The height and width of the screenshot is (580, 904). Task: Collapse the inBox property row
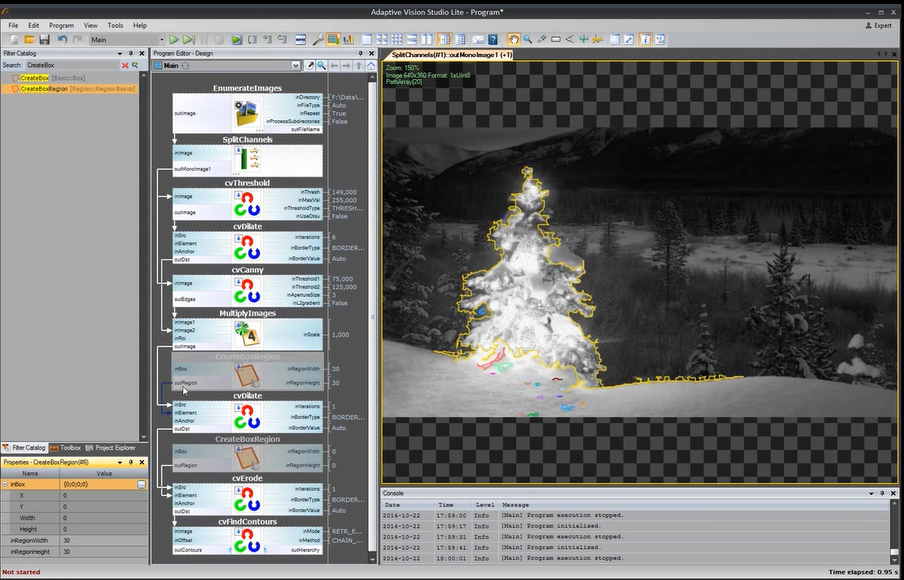(5, 484)
